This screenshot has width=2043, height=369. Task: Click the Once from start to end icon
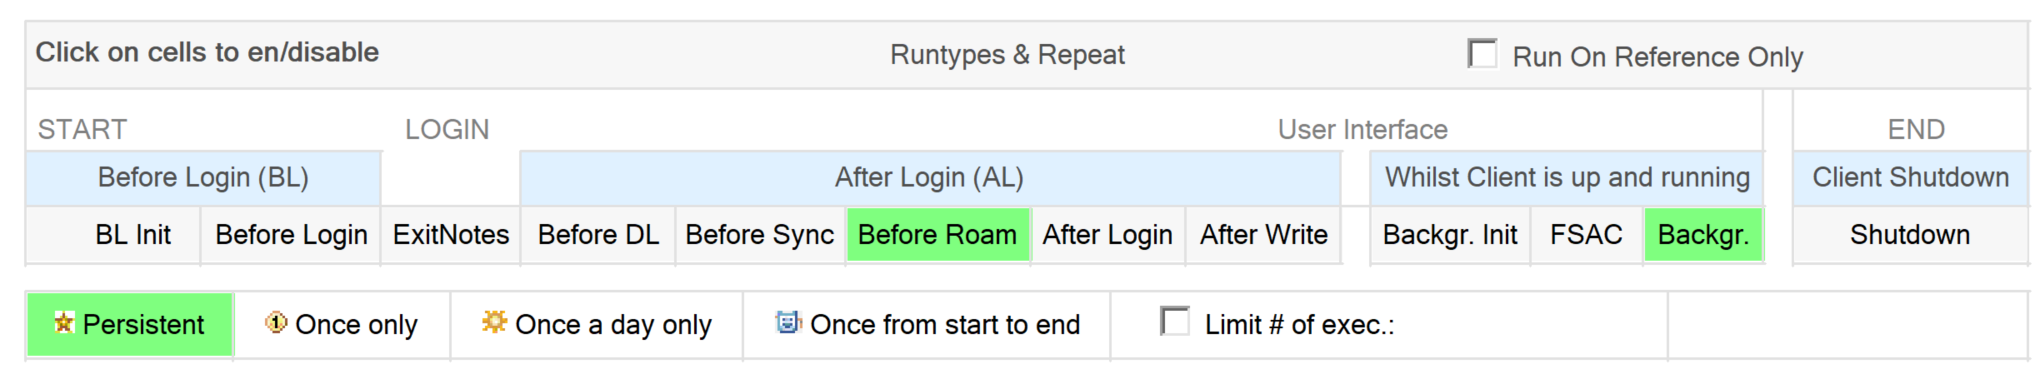point(789,322)
